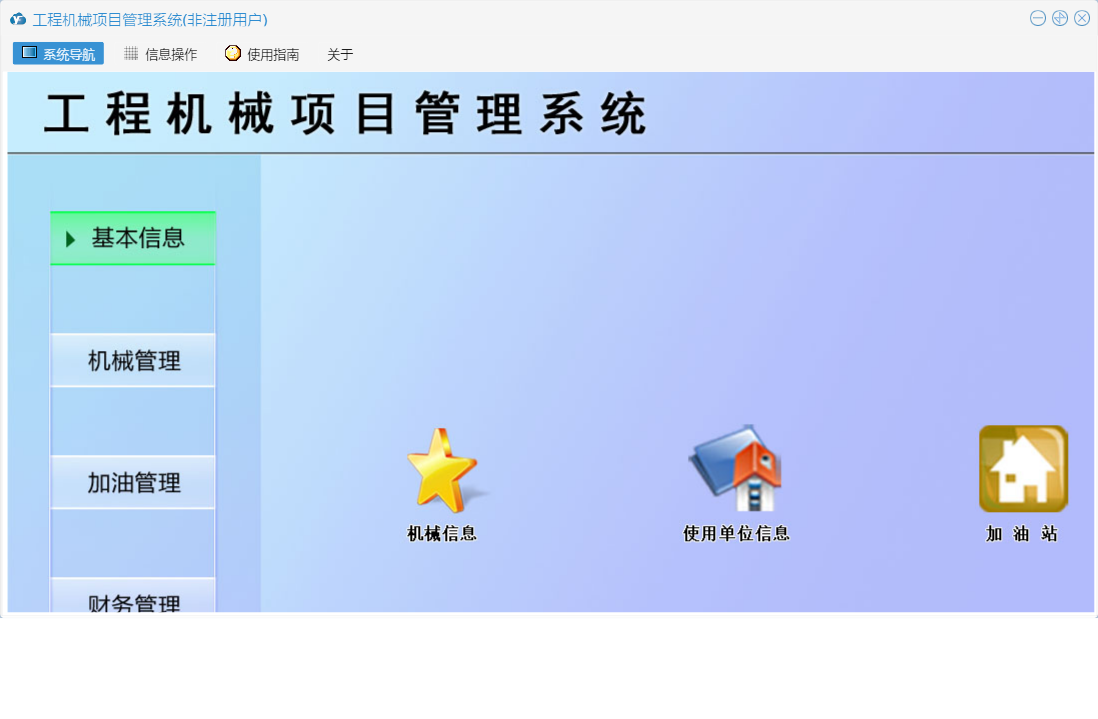1098x719 pixels.
Task: Close the window
Action: pos(1082,19)
